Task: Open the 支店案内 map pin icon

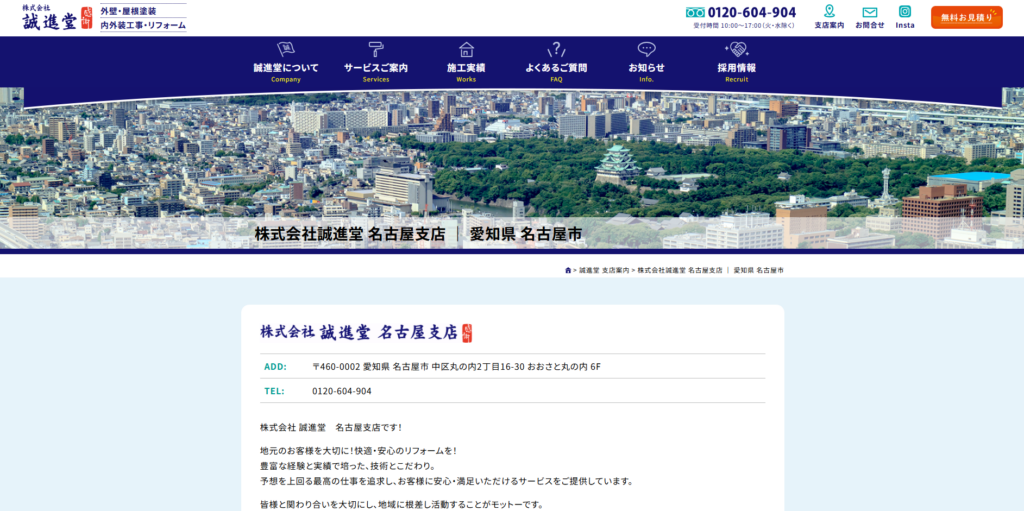Action: pyautogui.click(x=829, y=11)
